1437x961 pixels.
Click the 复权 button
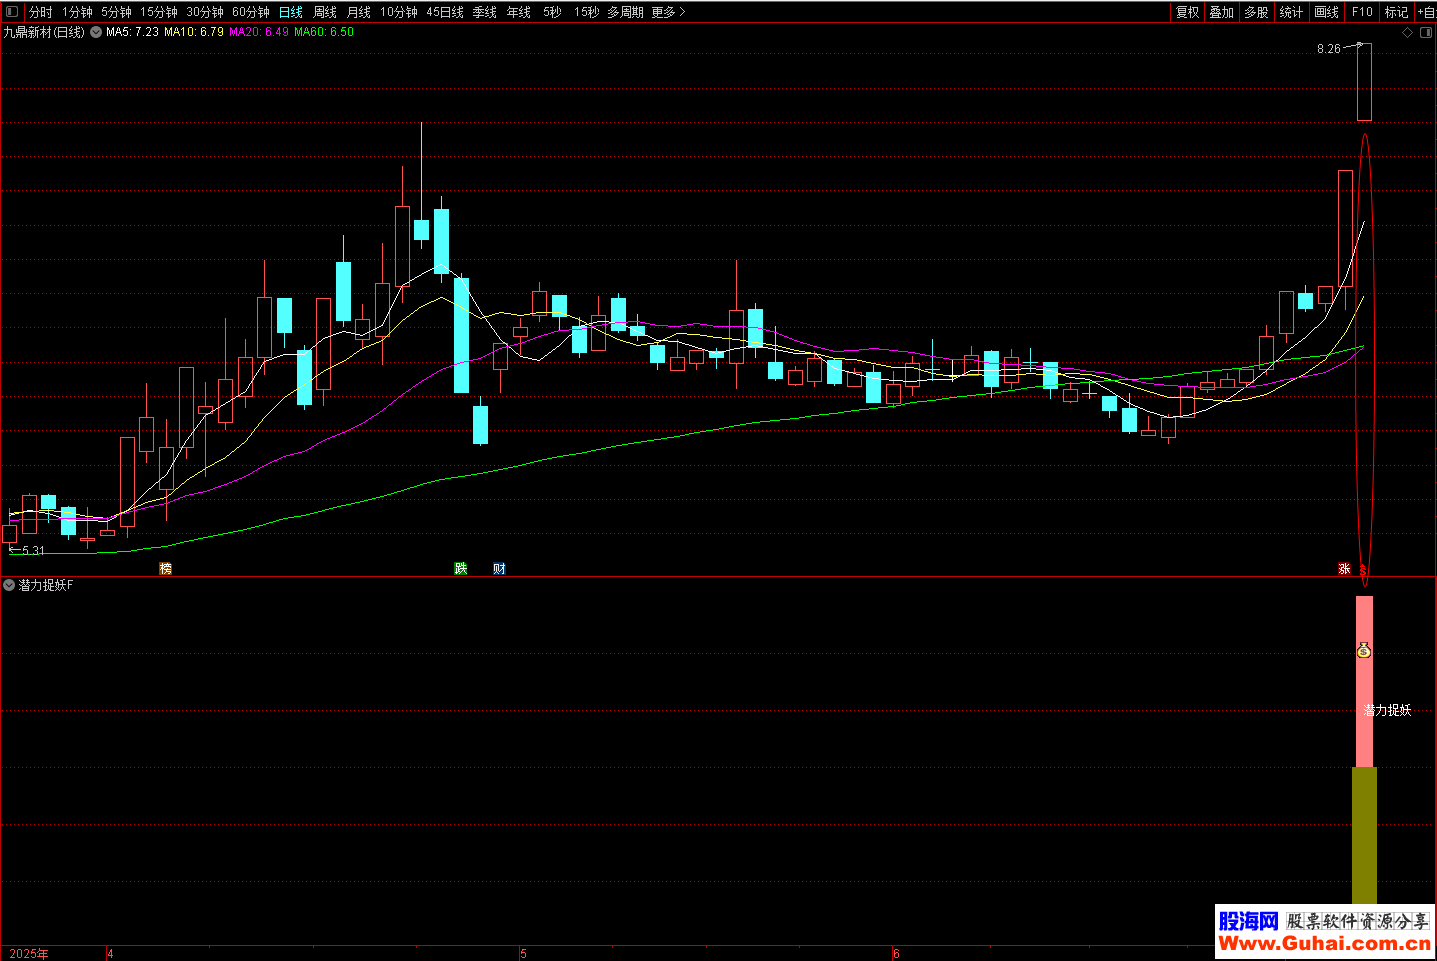tap(1187, 12)
